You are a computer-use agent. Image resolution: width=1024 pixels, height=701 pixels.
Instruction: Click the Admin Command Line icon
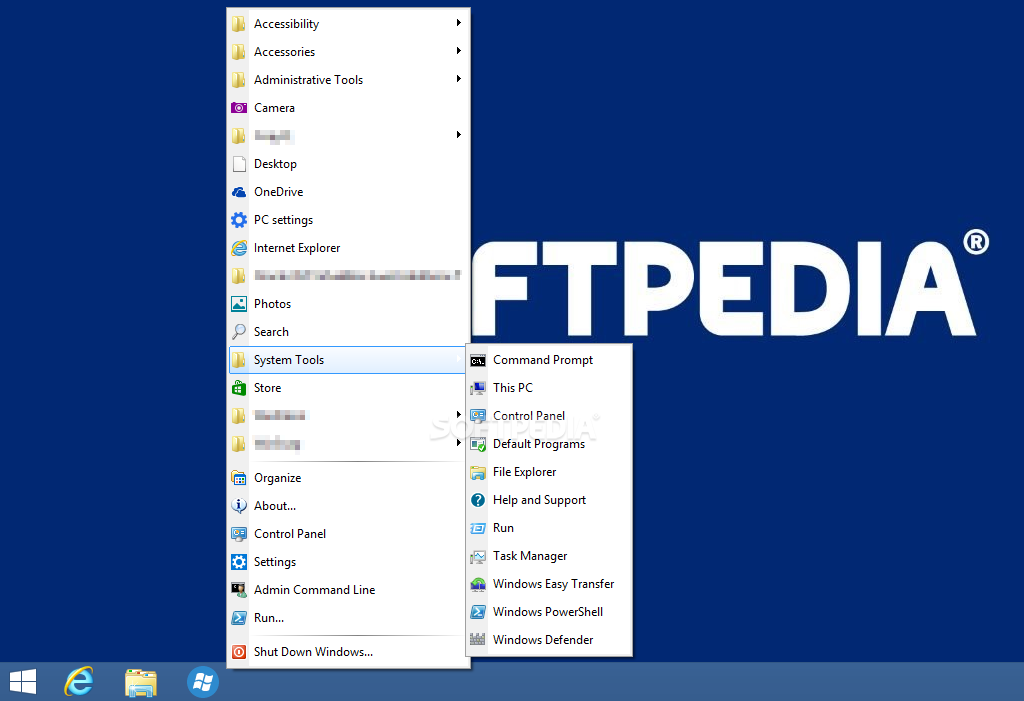pyautogui.click(x=239, y=590)
